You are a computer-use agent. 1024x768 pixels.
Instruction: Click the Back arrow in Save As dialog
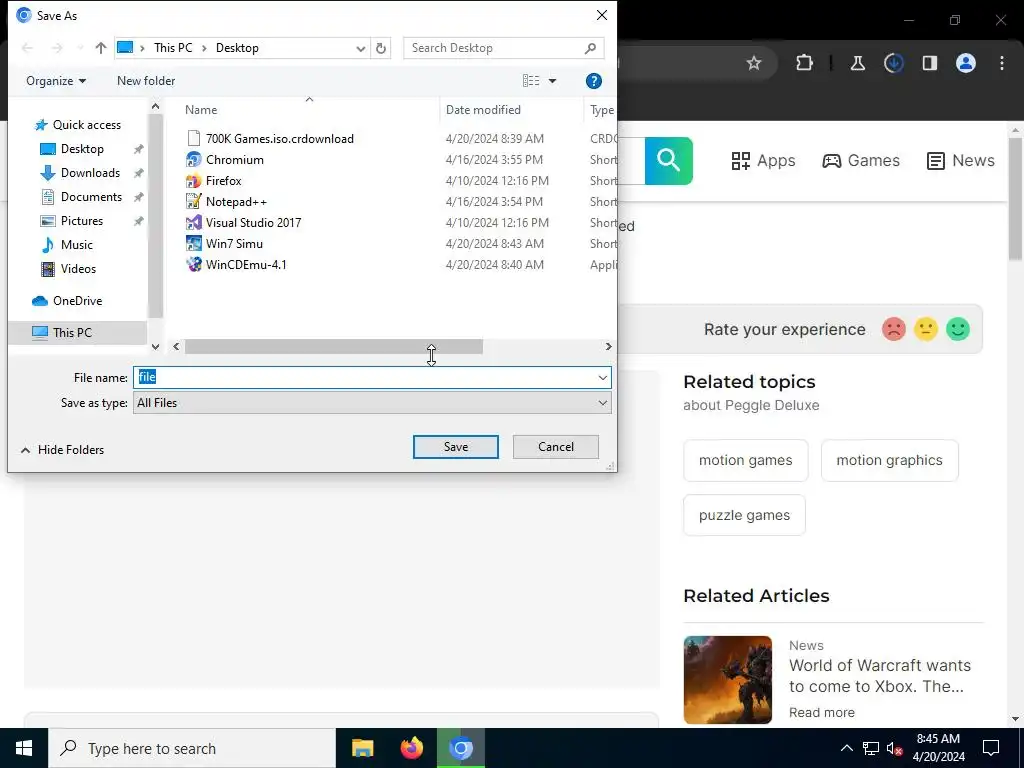(x=27, y=48)
